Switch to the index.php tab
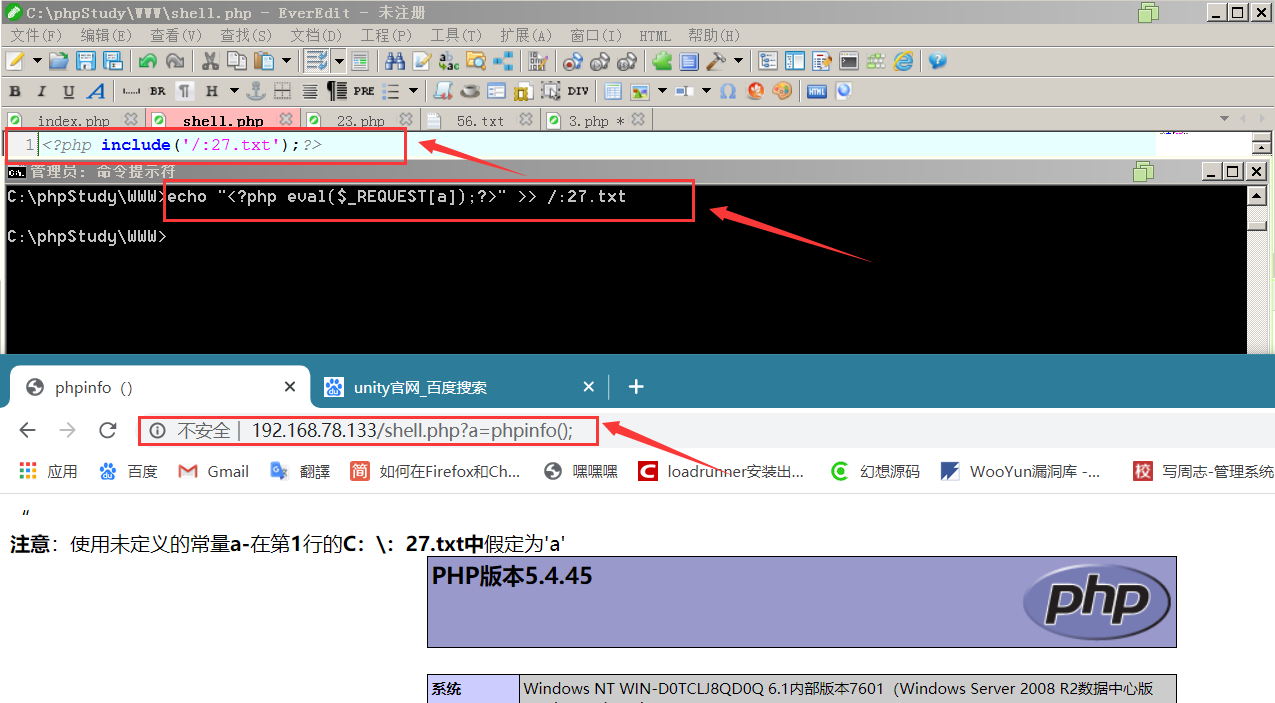1275x703 pixels. pyautogui.click(x=73, y=121)
